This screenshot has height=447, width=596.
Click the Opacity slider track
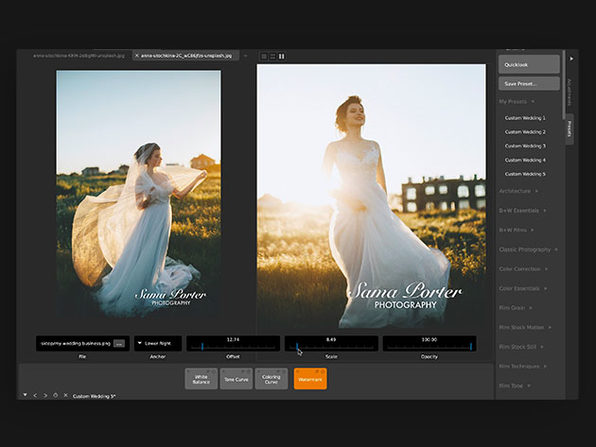[429, 347]
